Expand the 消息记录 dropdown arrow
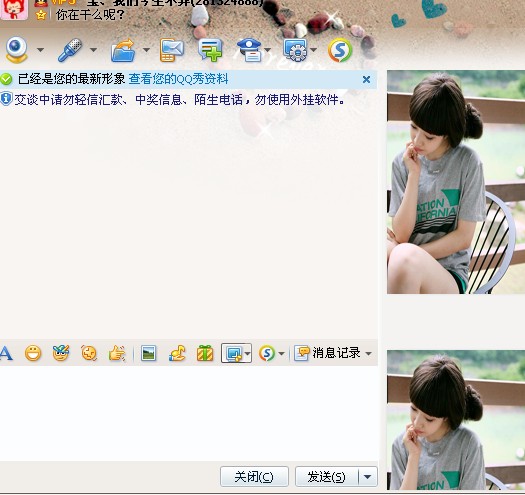Viewport: 525px width, 495px height. [x=368, y=353]
